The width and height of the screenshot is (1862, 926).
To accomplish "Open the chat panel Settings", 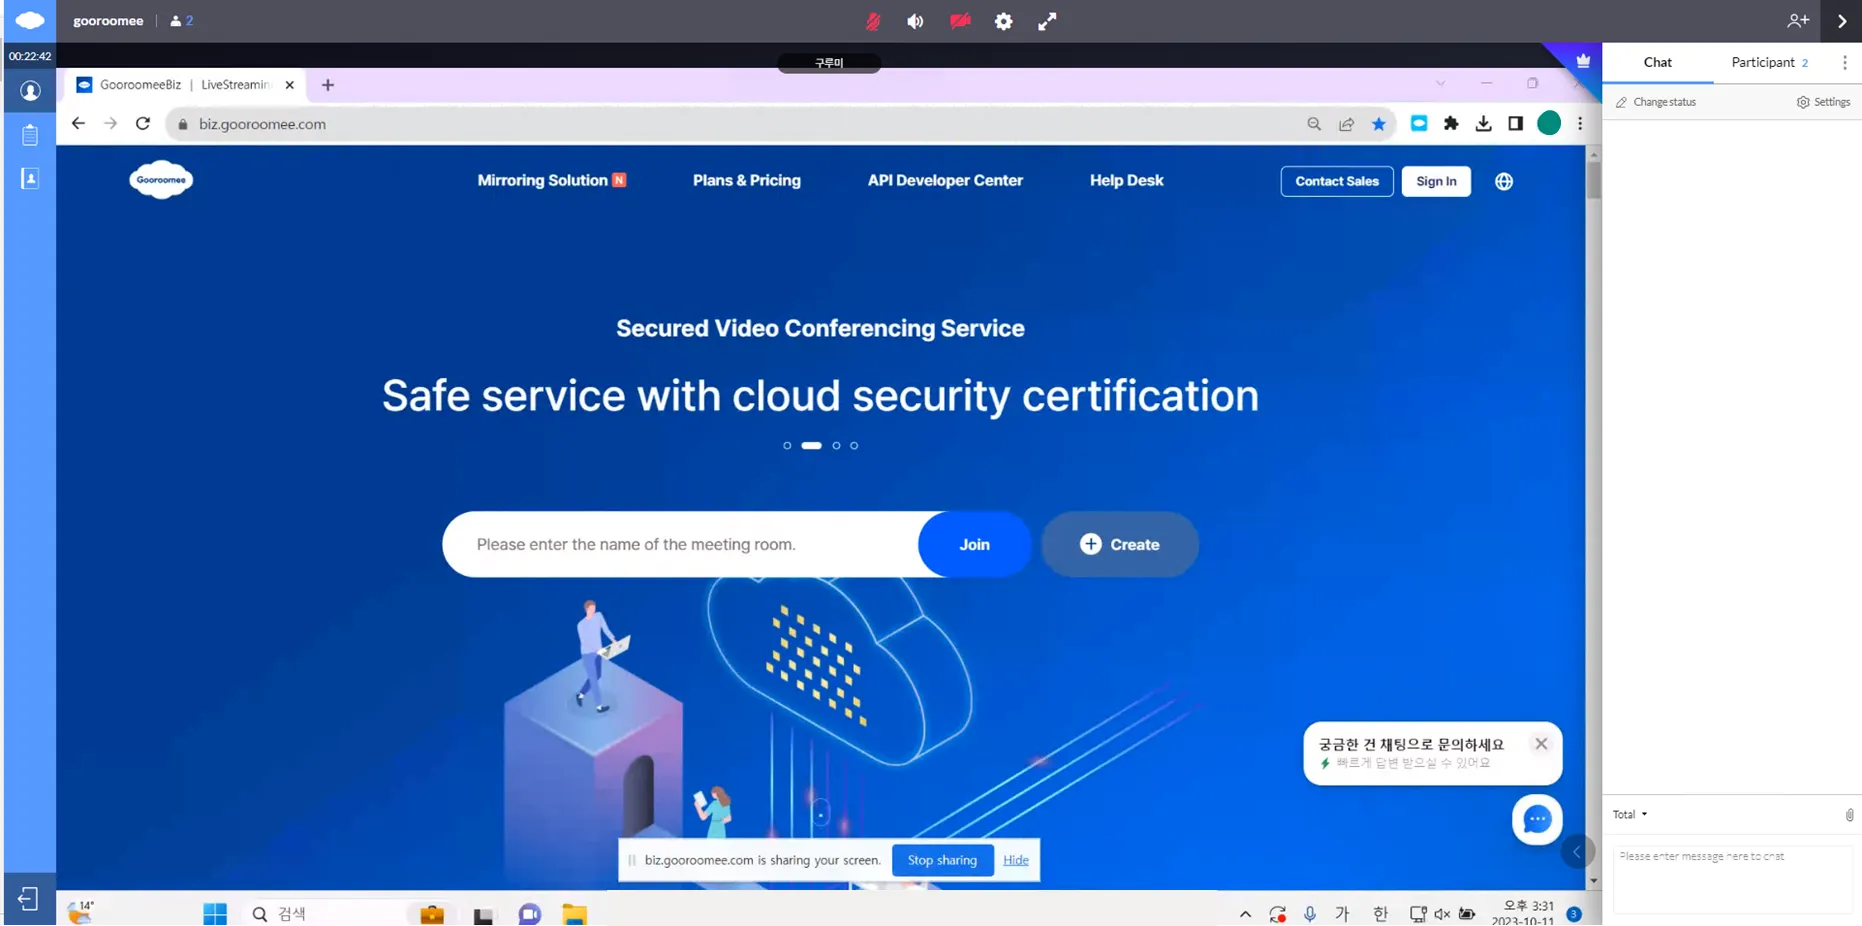I will point(1823,102).
